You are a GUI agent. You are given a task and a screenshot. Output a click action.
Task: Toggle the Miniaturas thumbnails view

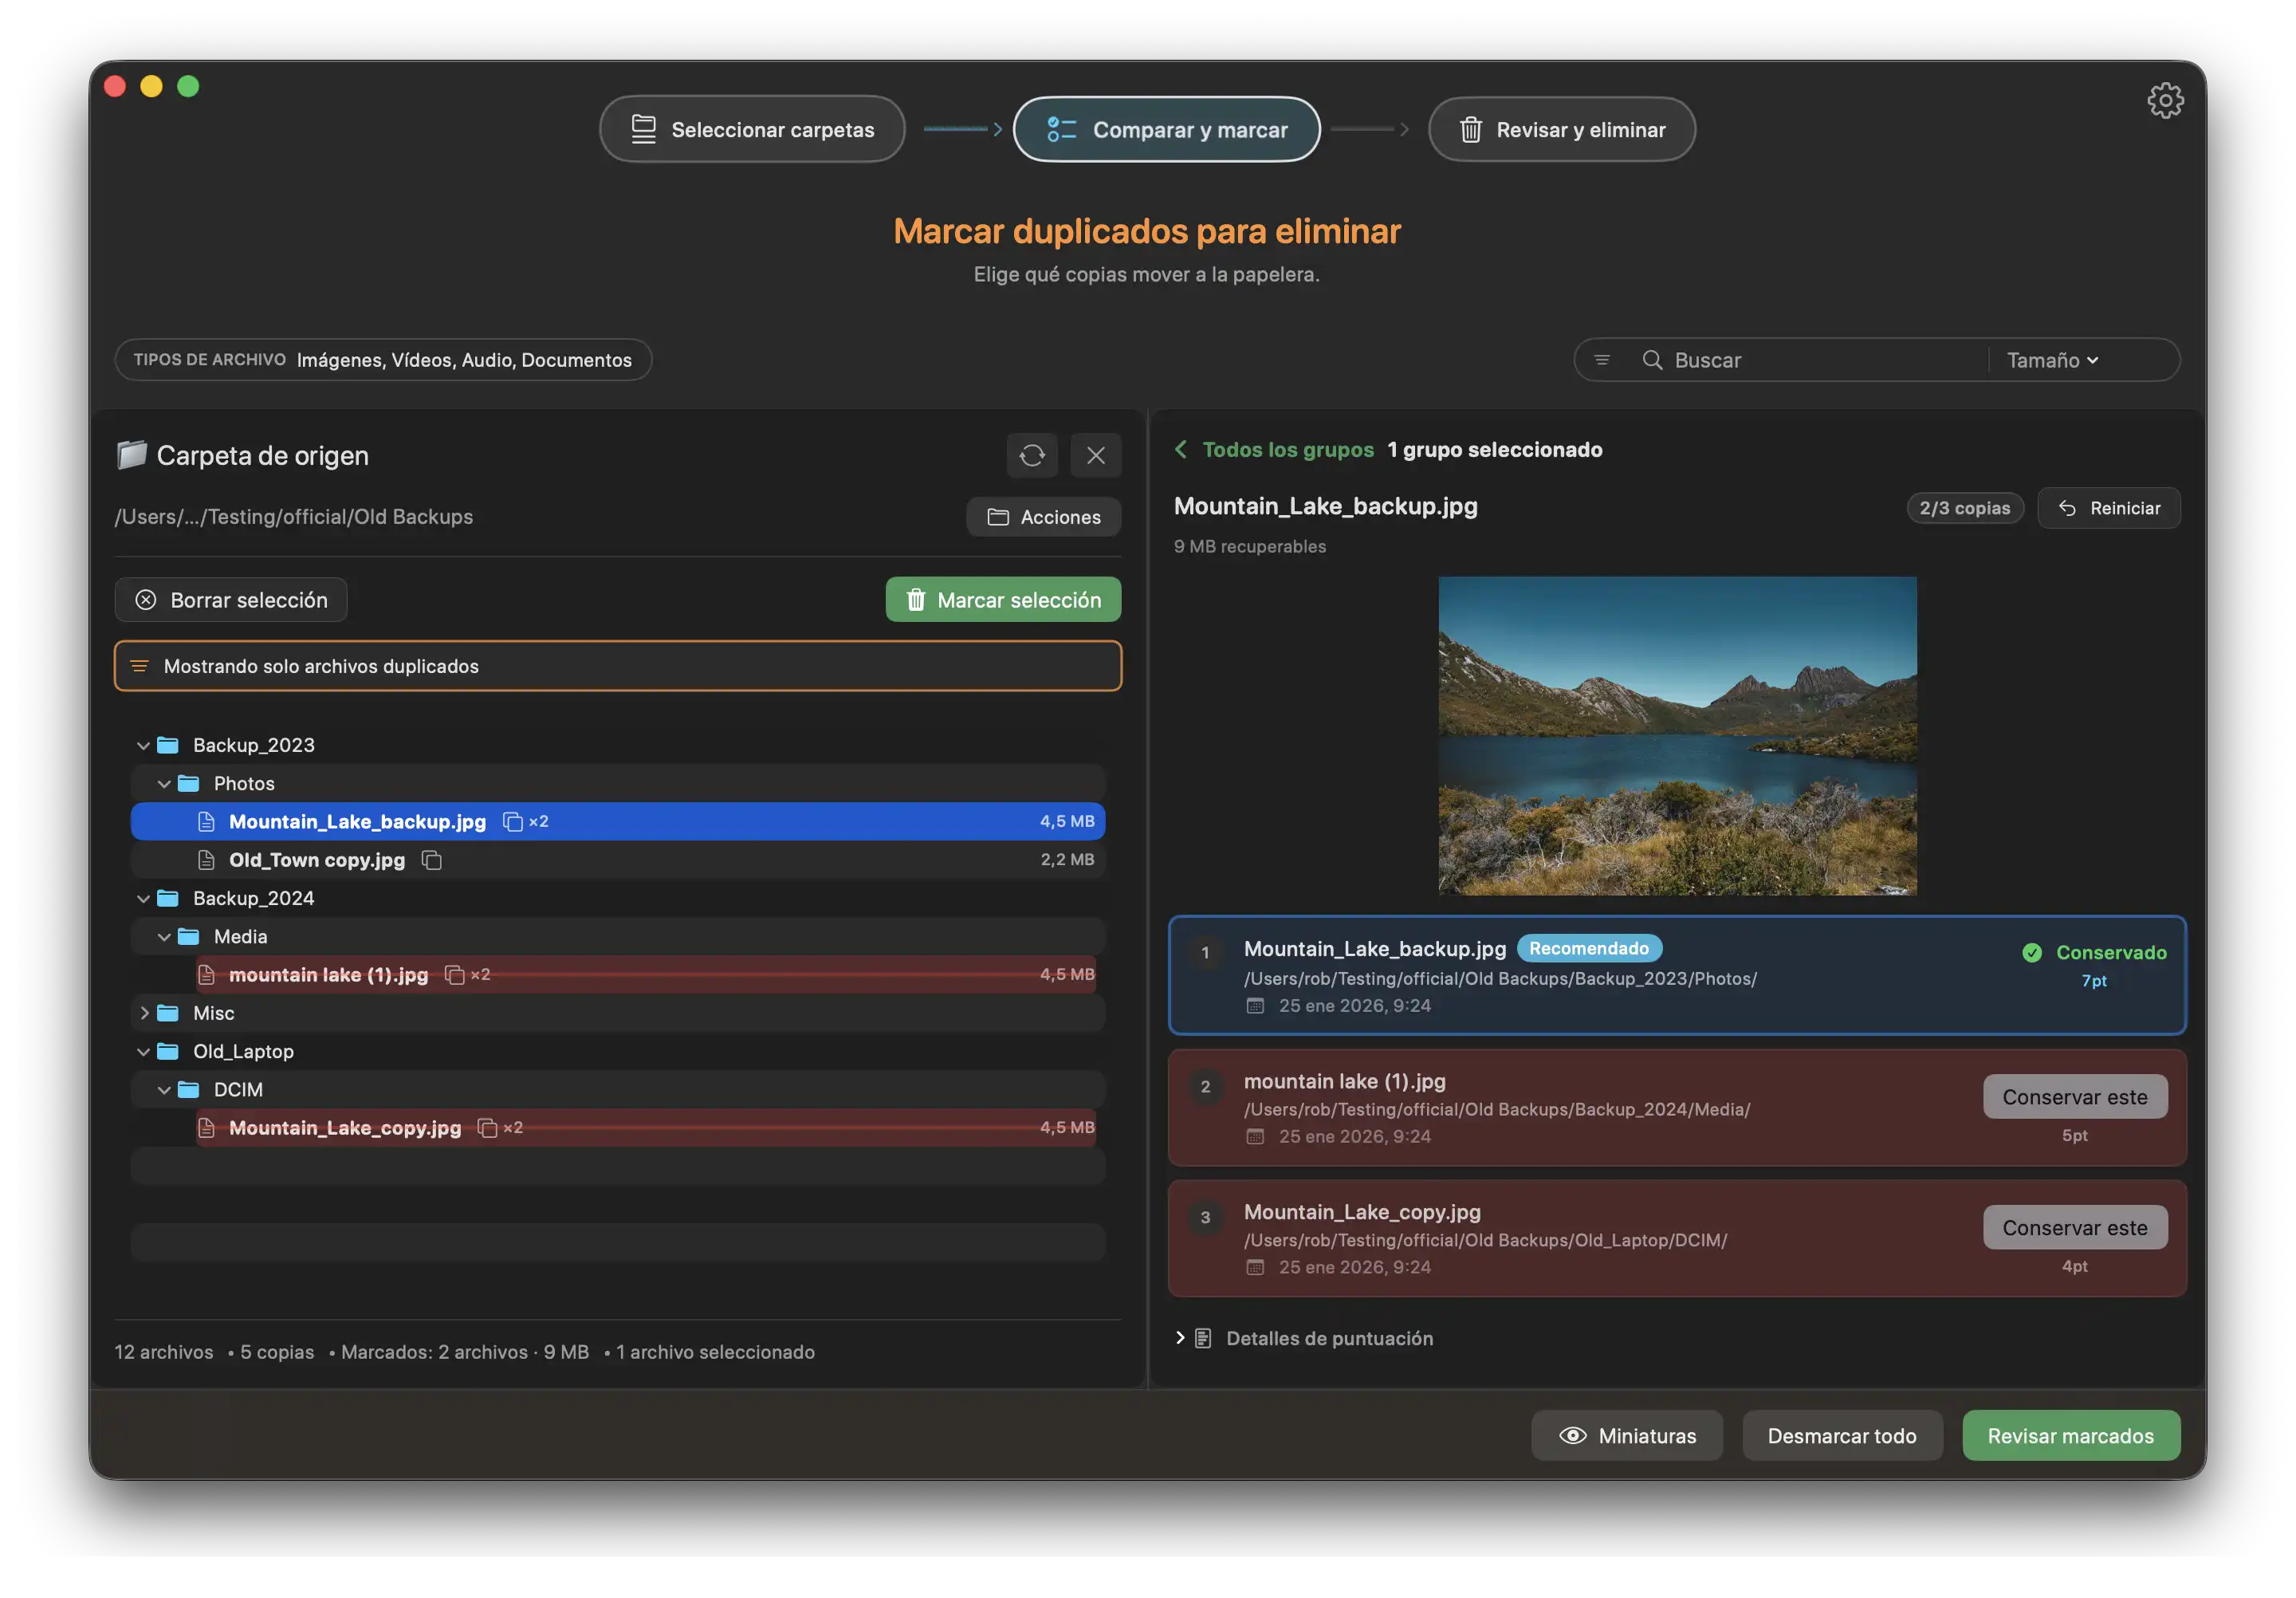[1627, 1436]
